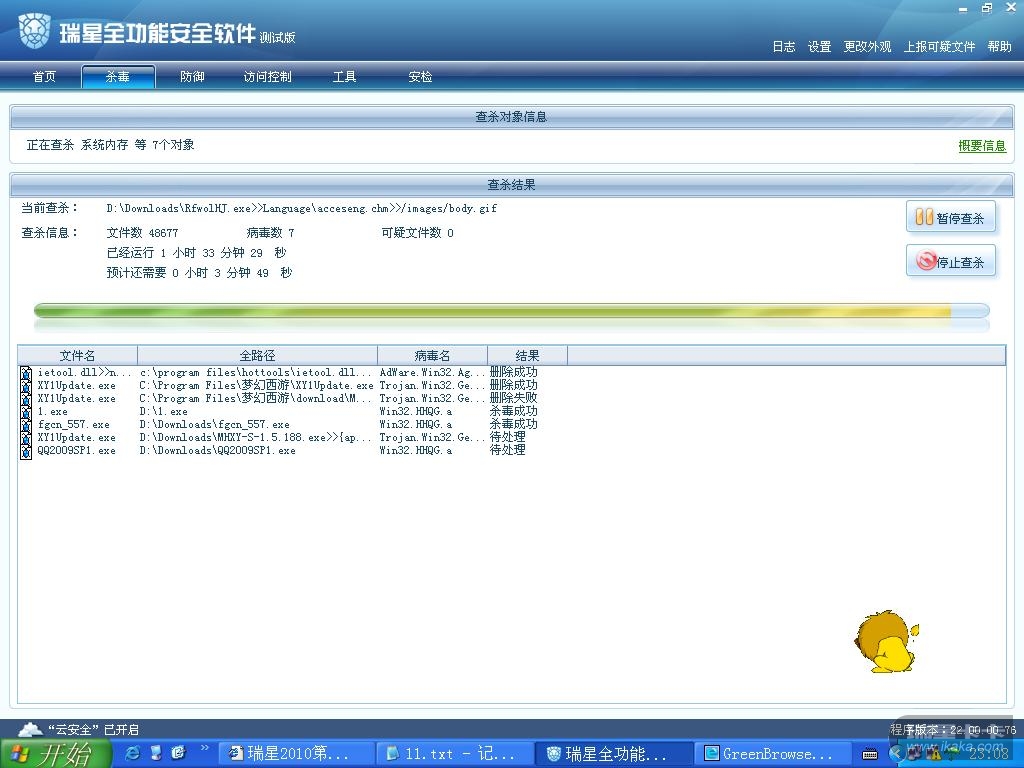Click virus icon beside XY1Update.exe 删除失败 row

click(x=26, y=399)
